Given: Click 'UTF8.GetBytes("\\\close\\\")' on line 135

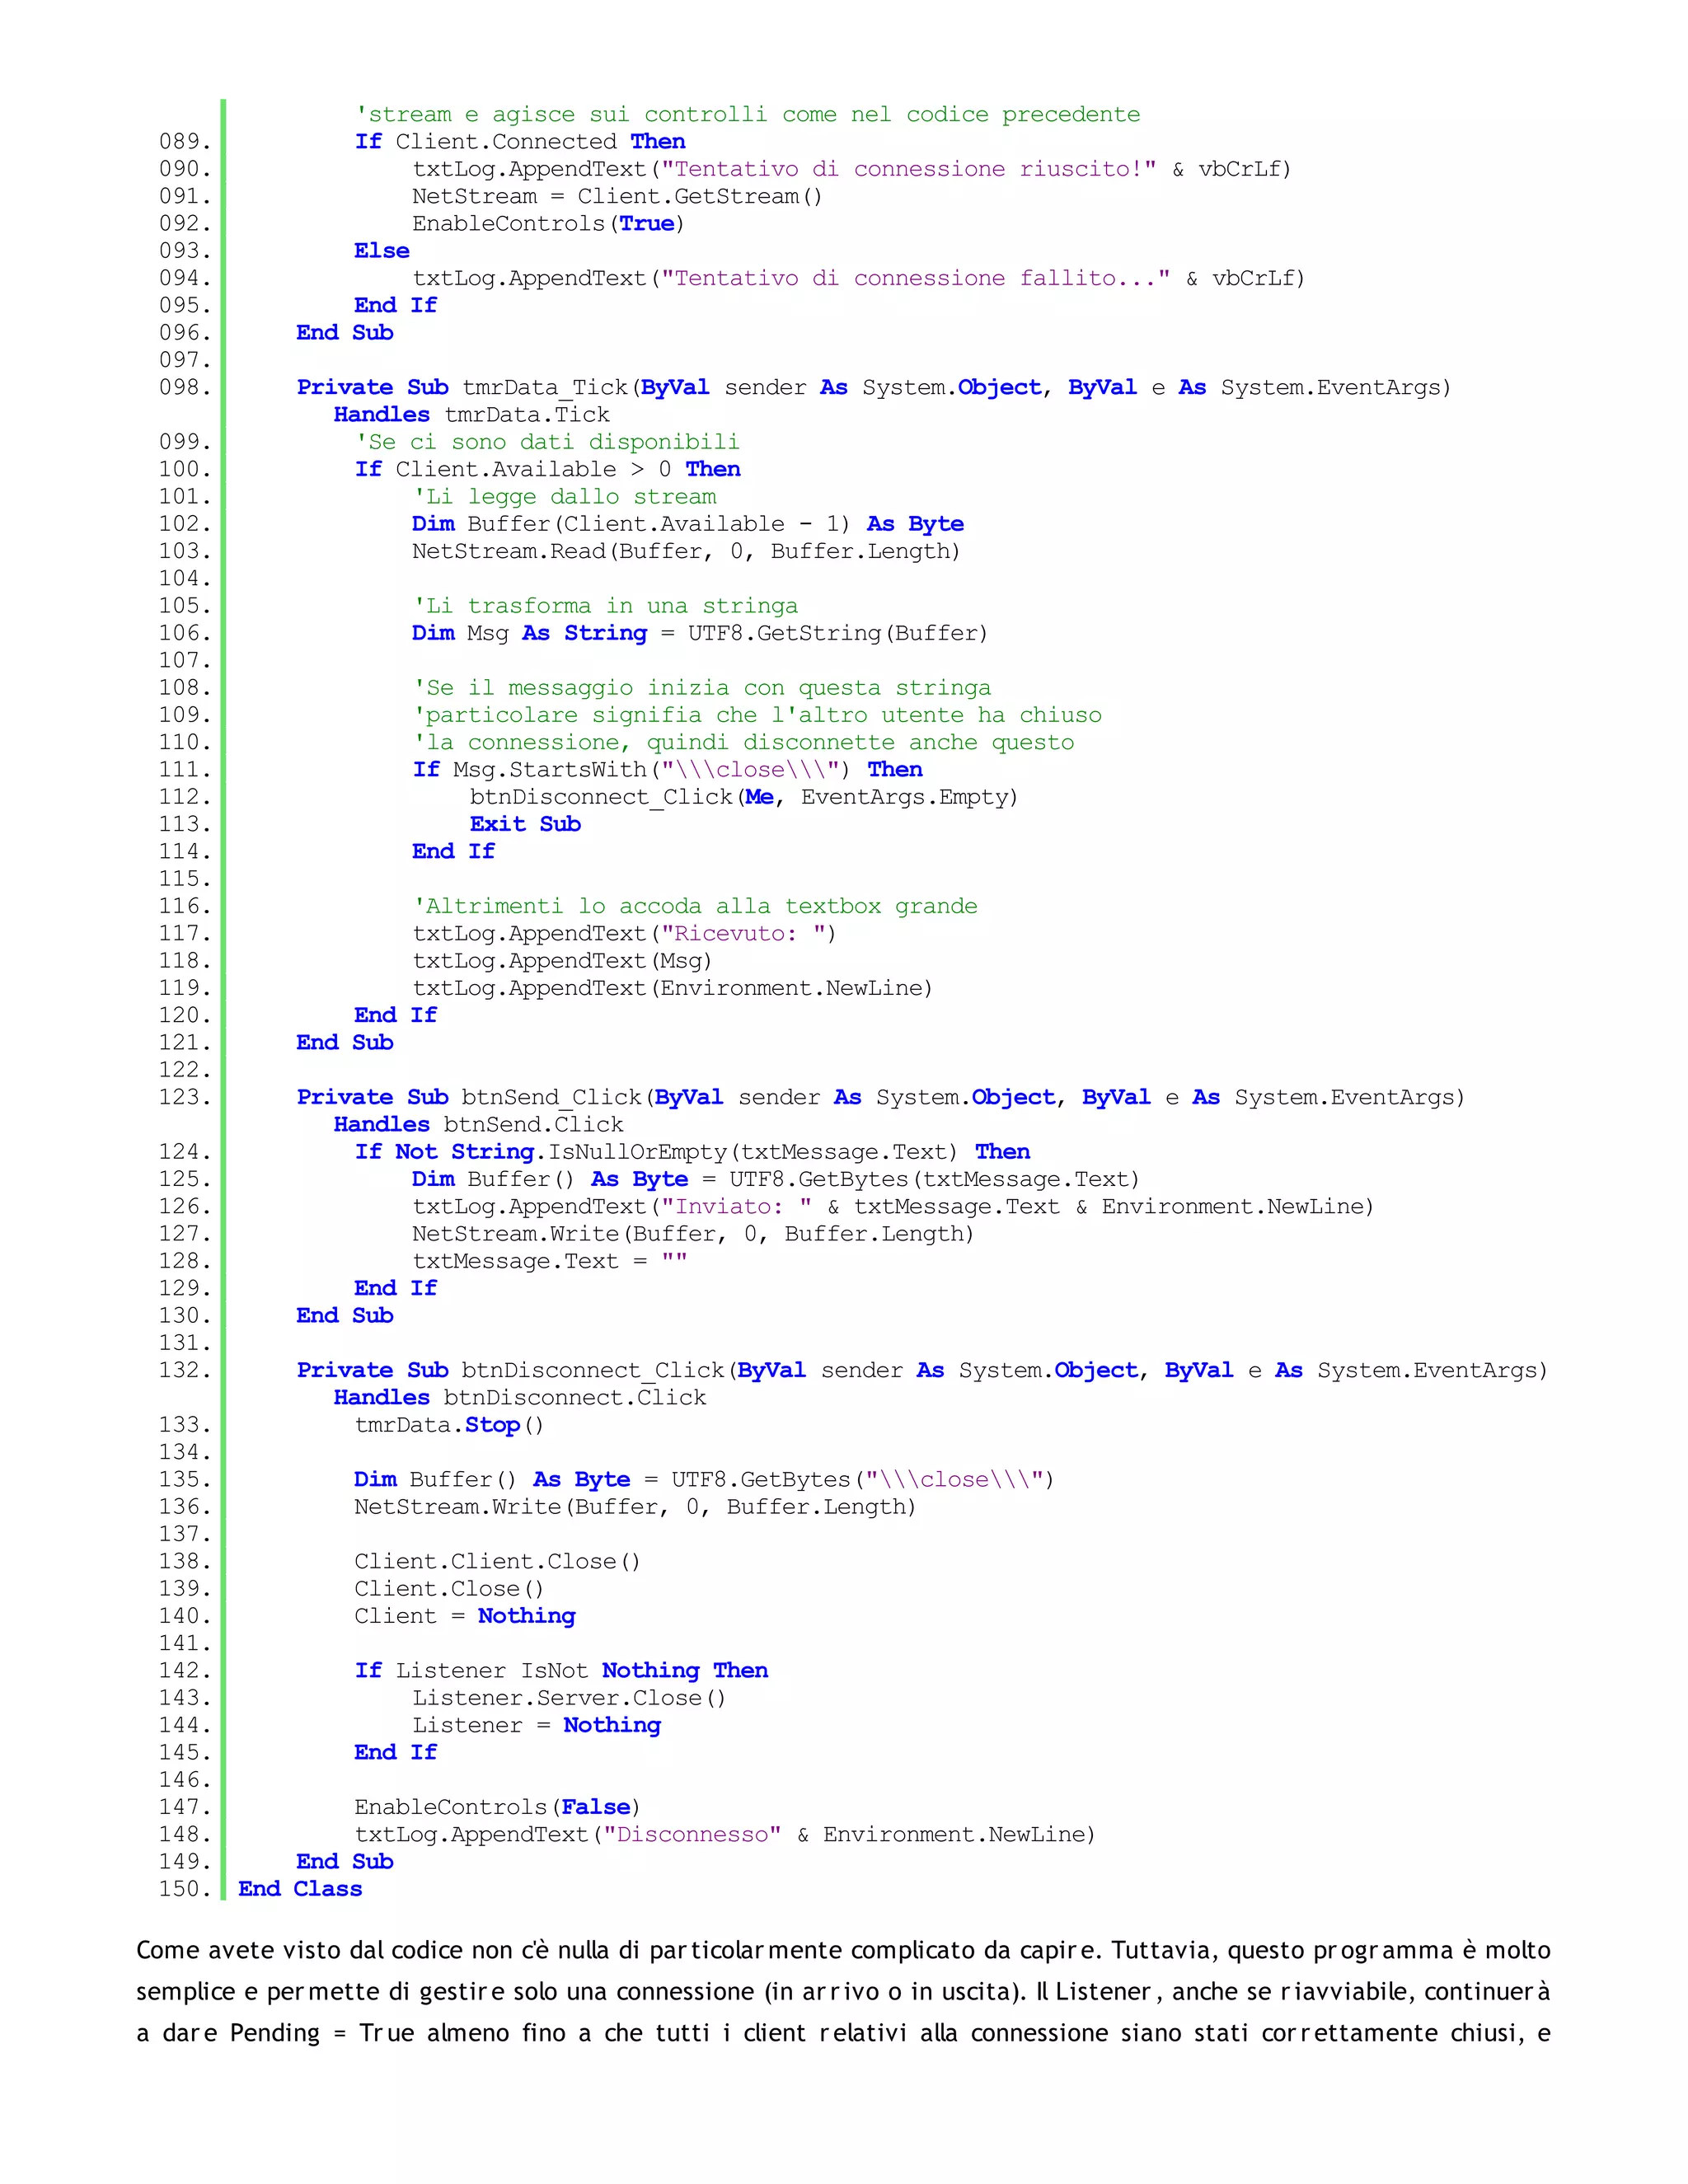Looking at the screenshot, I should click(863, 1480).
